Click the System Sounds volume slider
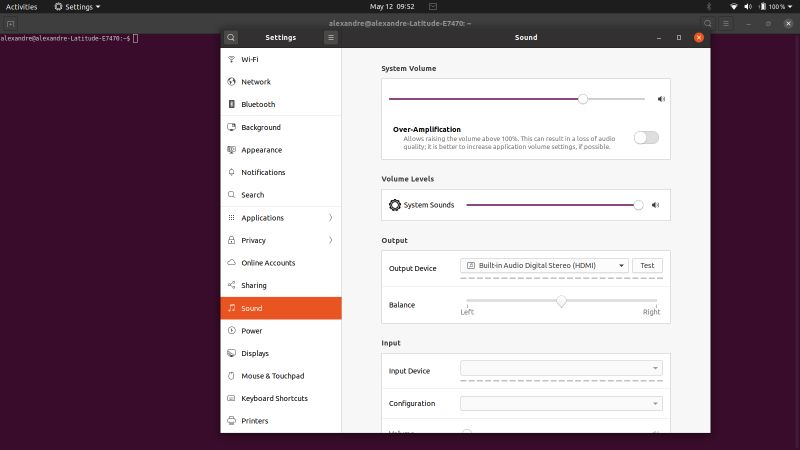 click(554, 205)
